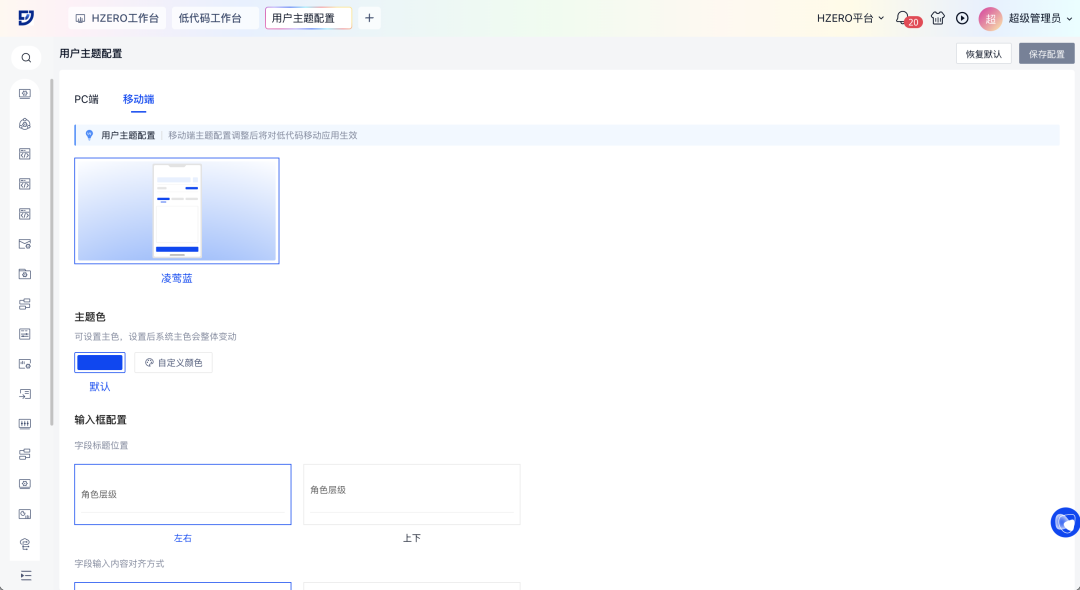Click the HZERO logo at top left
Viewport: 1080px width, 590px height.
[26, 18]
